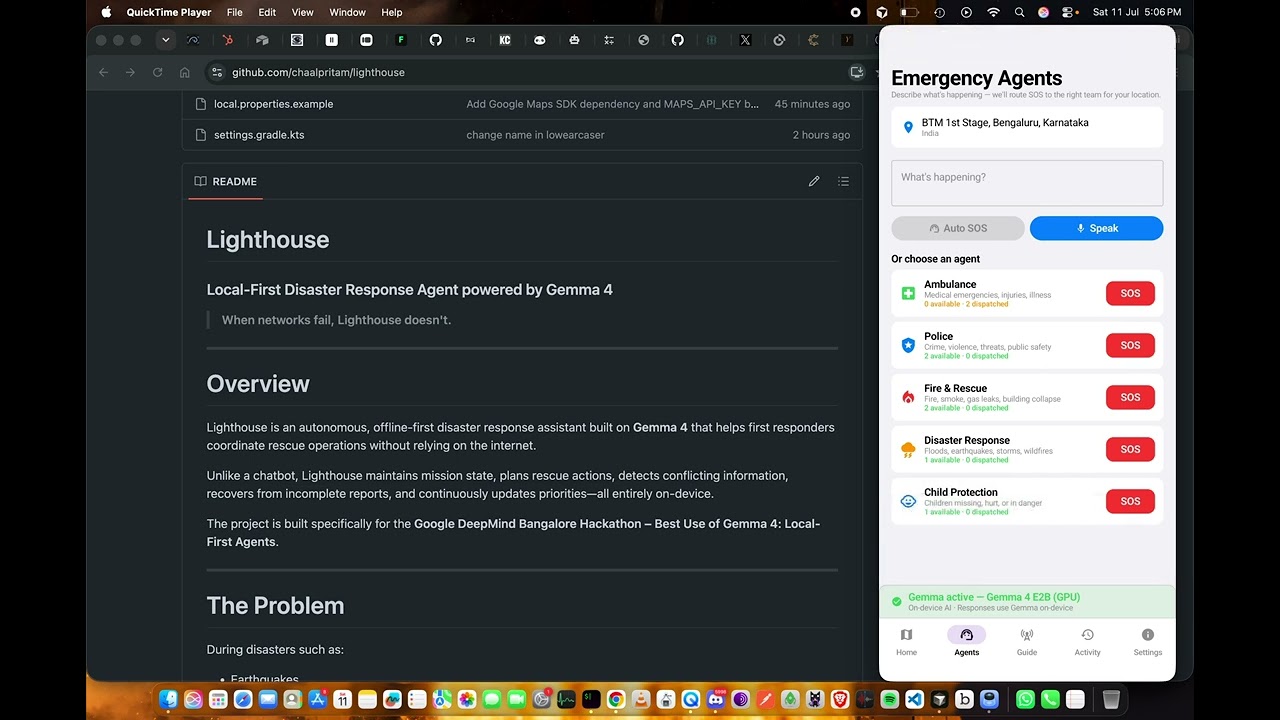The height and width of the screenshot is (720, 1280).
Task: Open commit "change name in lowercaser"
Action: [x=535, y=135]
